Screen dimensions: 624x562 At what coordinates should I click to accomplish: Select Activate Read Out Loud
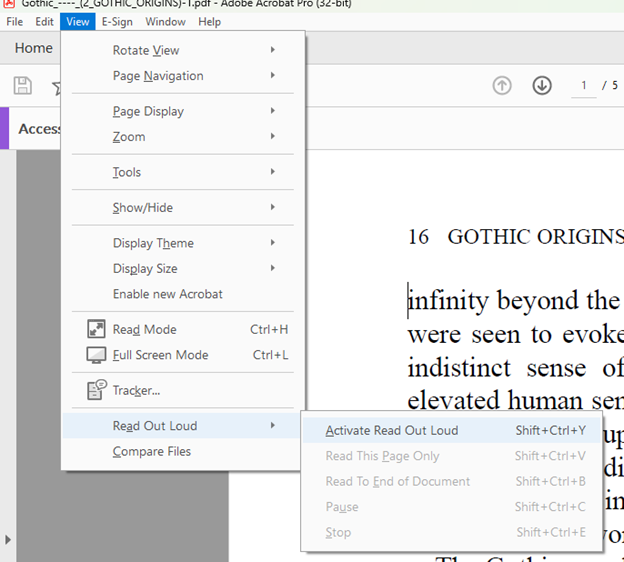pyautogui.click(x=392, y=431)
